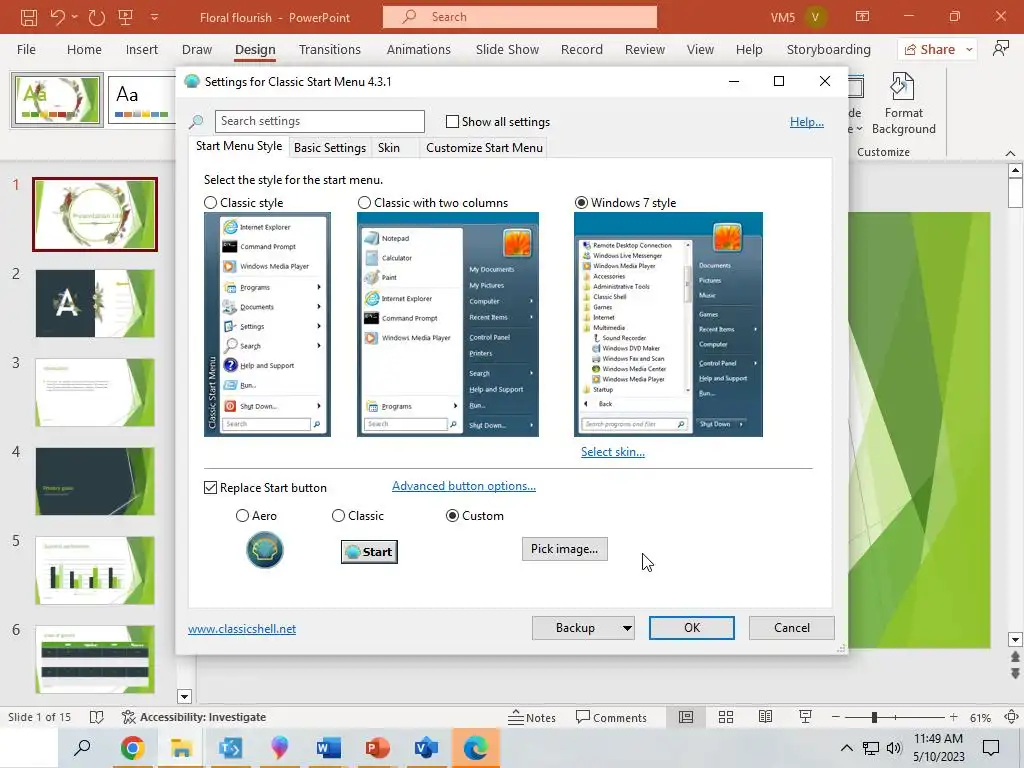This screenshot has width=1024, height=768.
Task: Open the Share dropdown arrow
Action: (969, 50)
